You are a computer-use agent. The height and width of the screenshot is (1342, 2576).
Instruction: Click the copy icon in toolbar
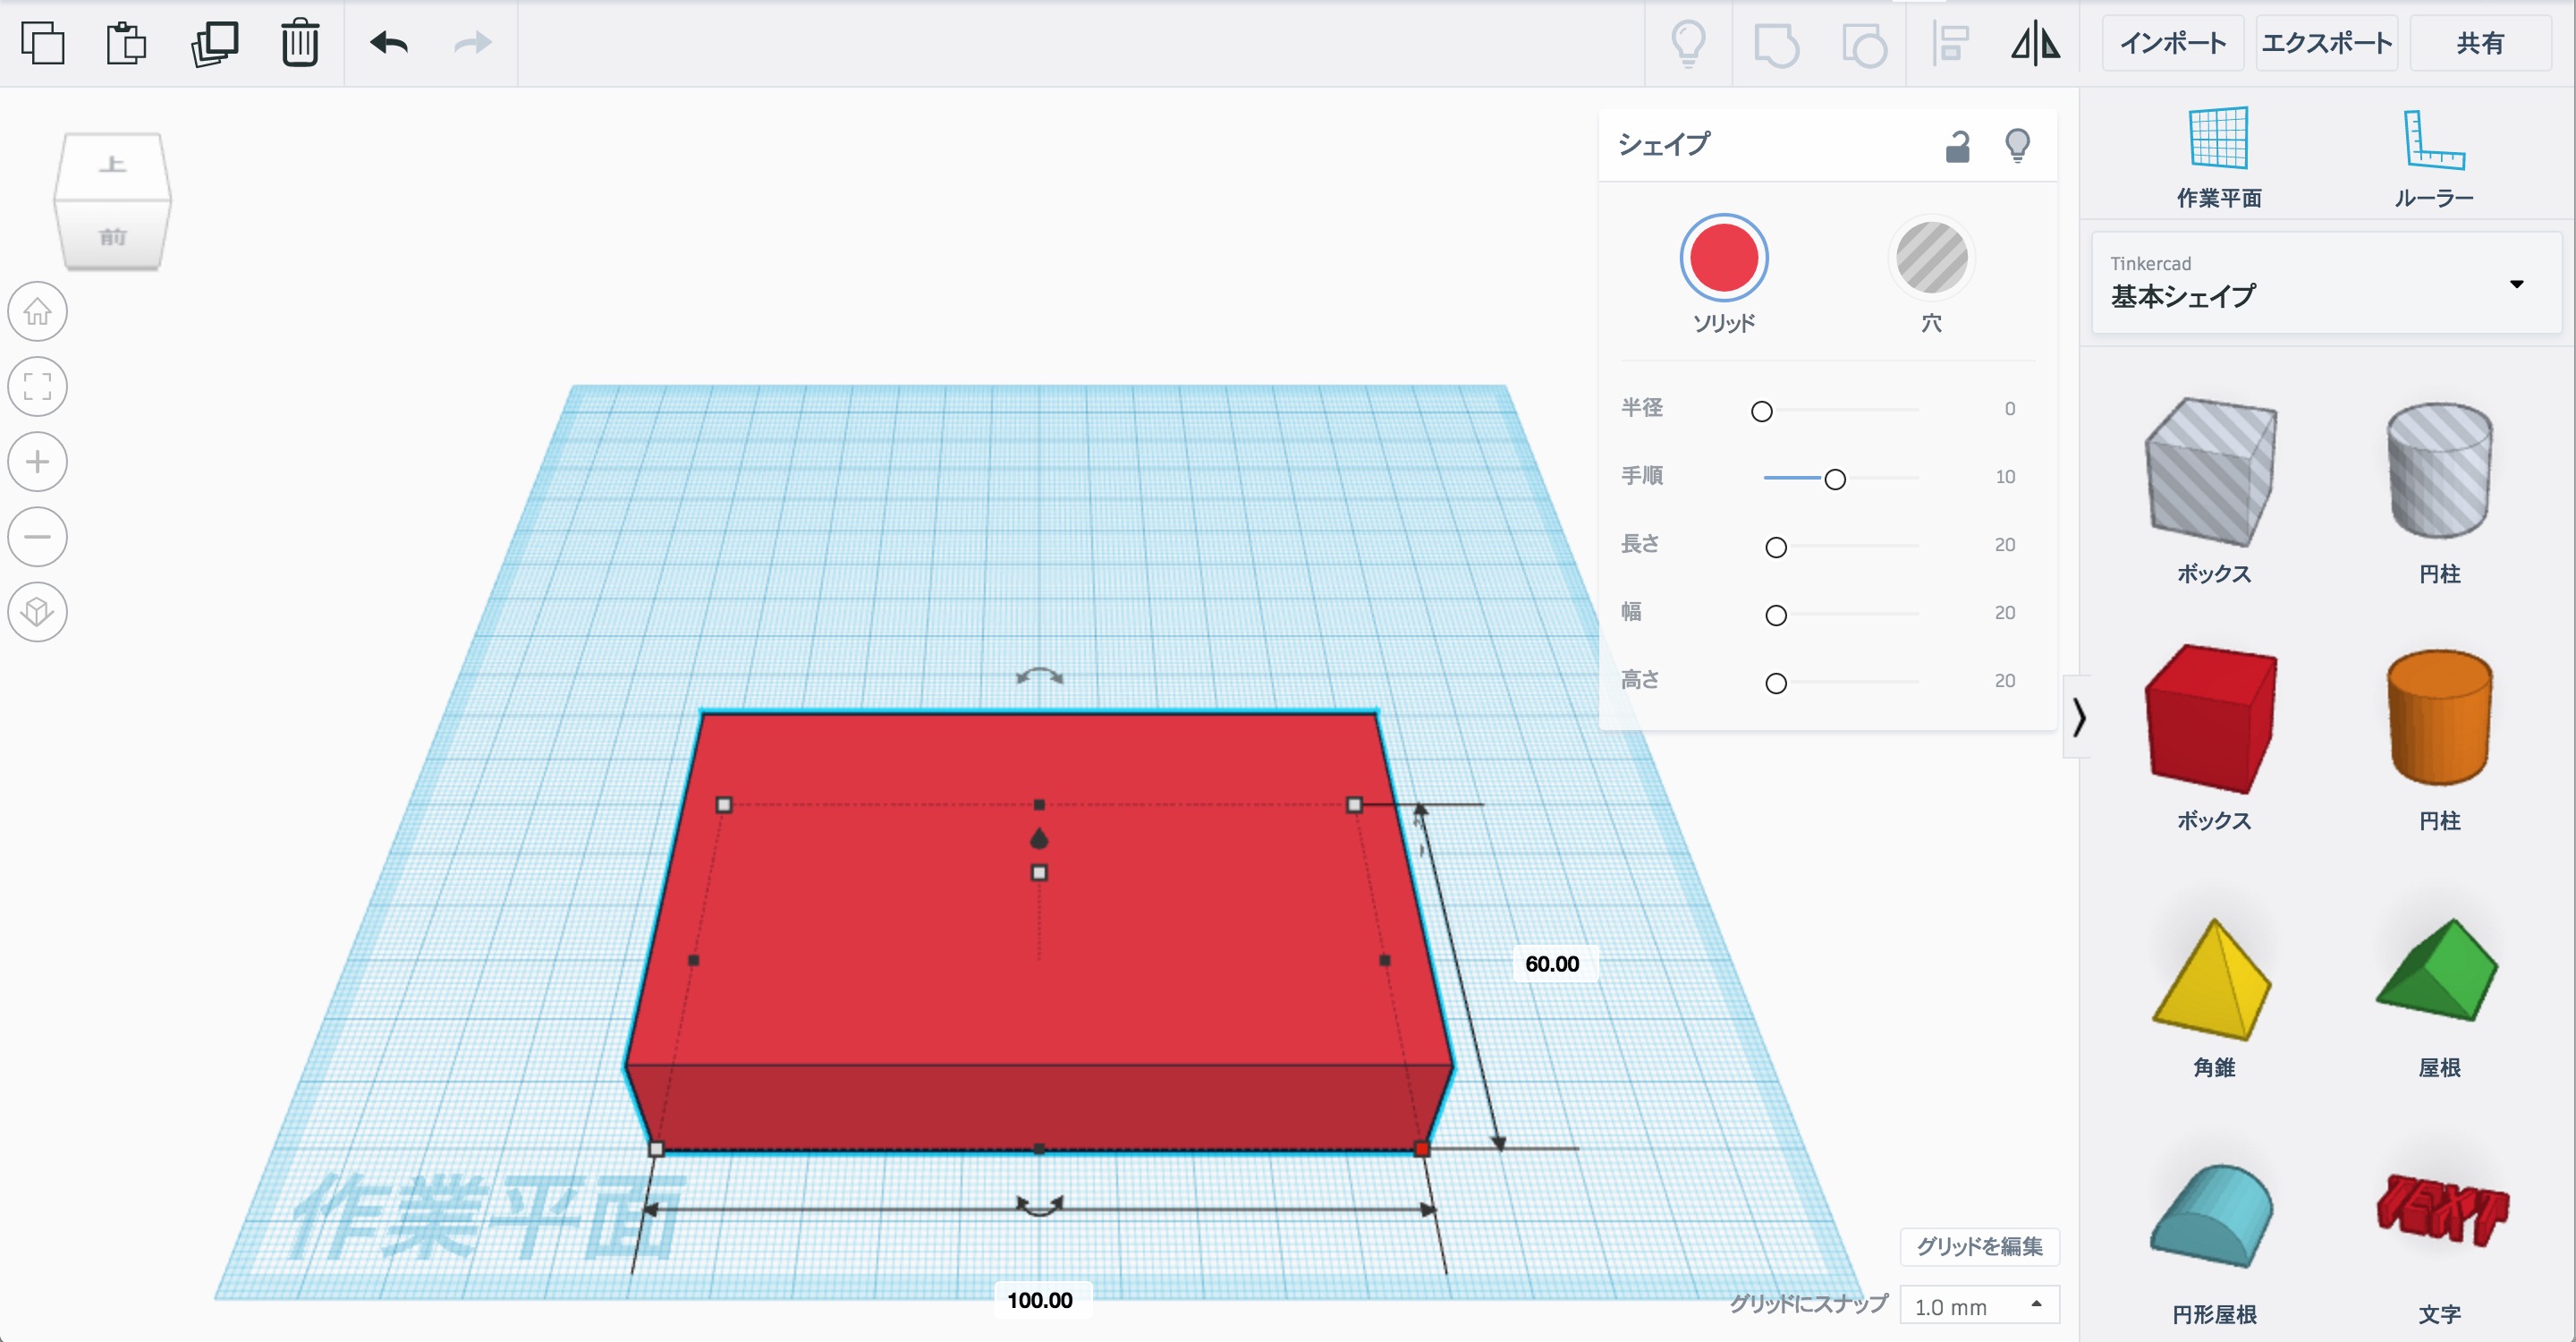(x=42, y=43)
